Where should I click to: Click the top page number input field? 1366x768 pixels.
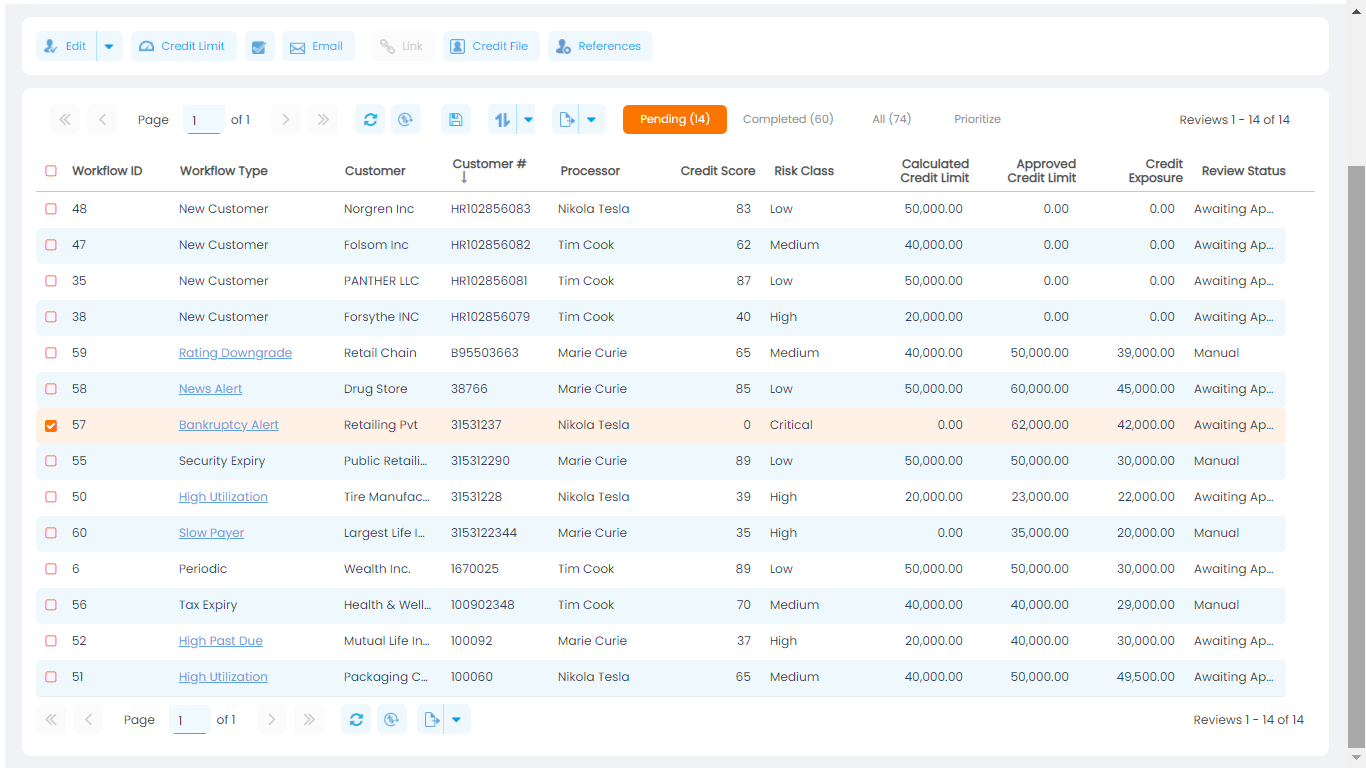pyautogui.click(x=203, y=120)
